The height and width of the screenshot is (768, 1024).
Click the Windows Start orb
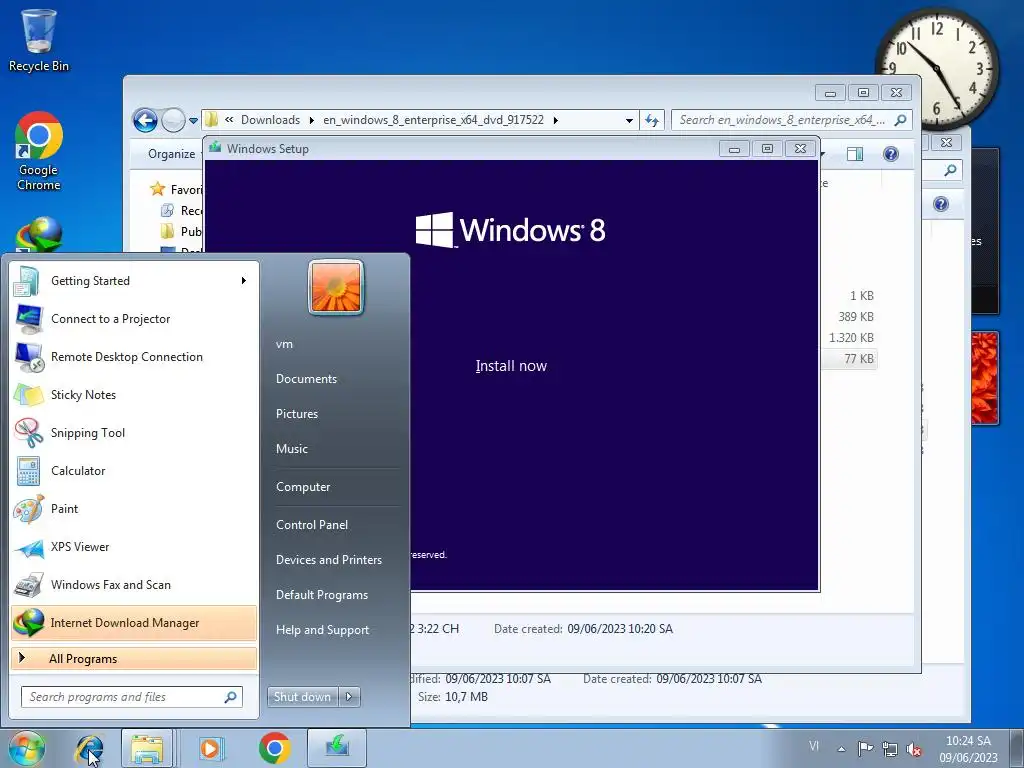click(x=26, y=748)
